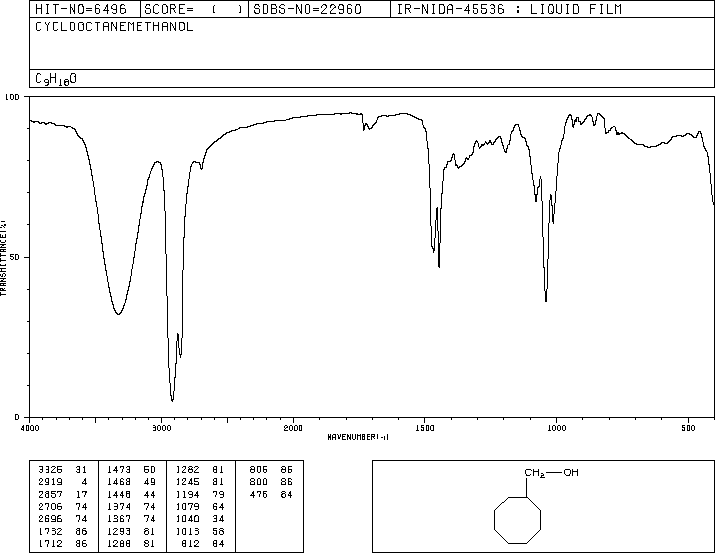Click the 500 wavenumber axis label
This screenshot has width=715, height=553.
point(688,428)
